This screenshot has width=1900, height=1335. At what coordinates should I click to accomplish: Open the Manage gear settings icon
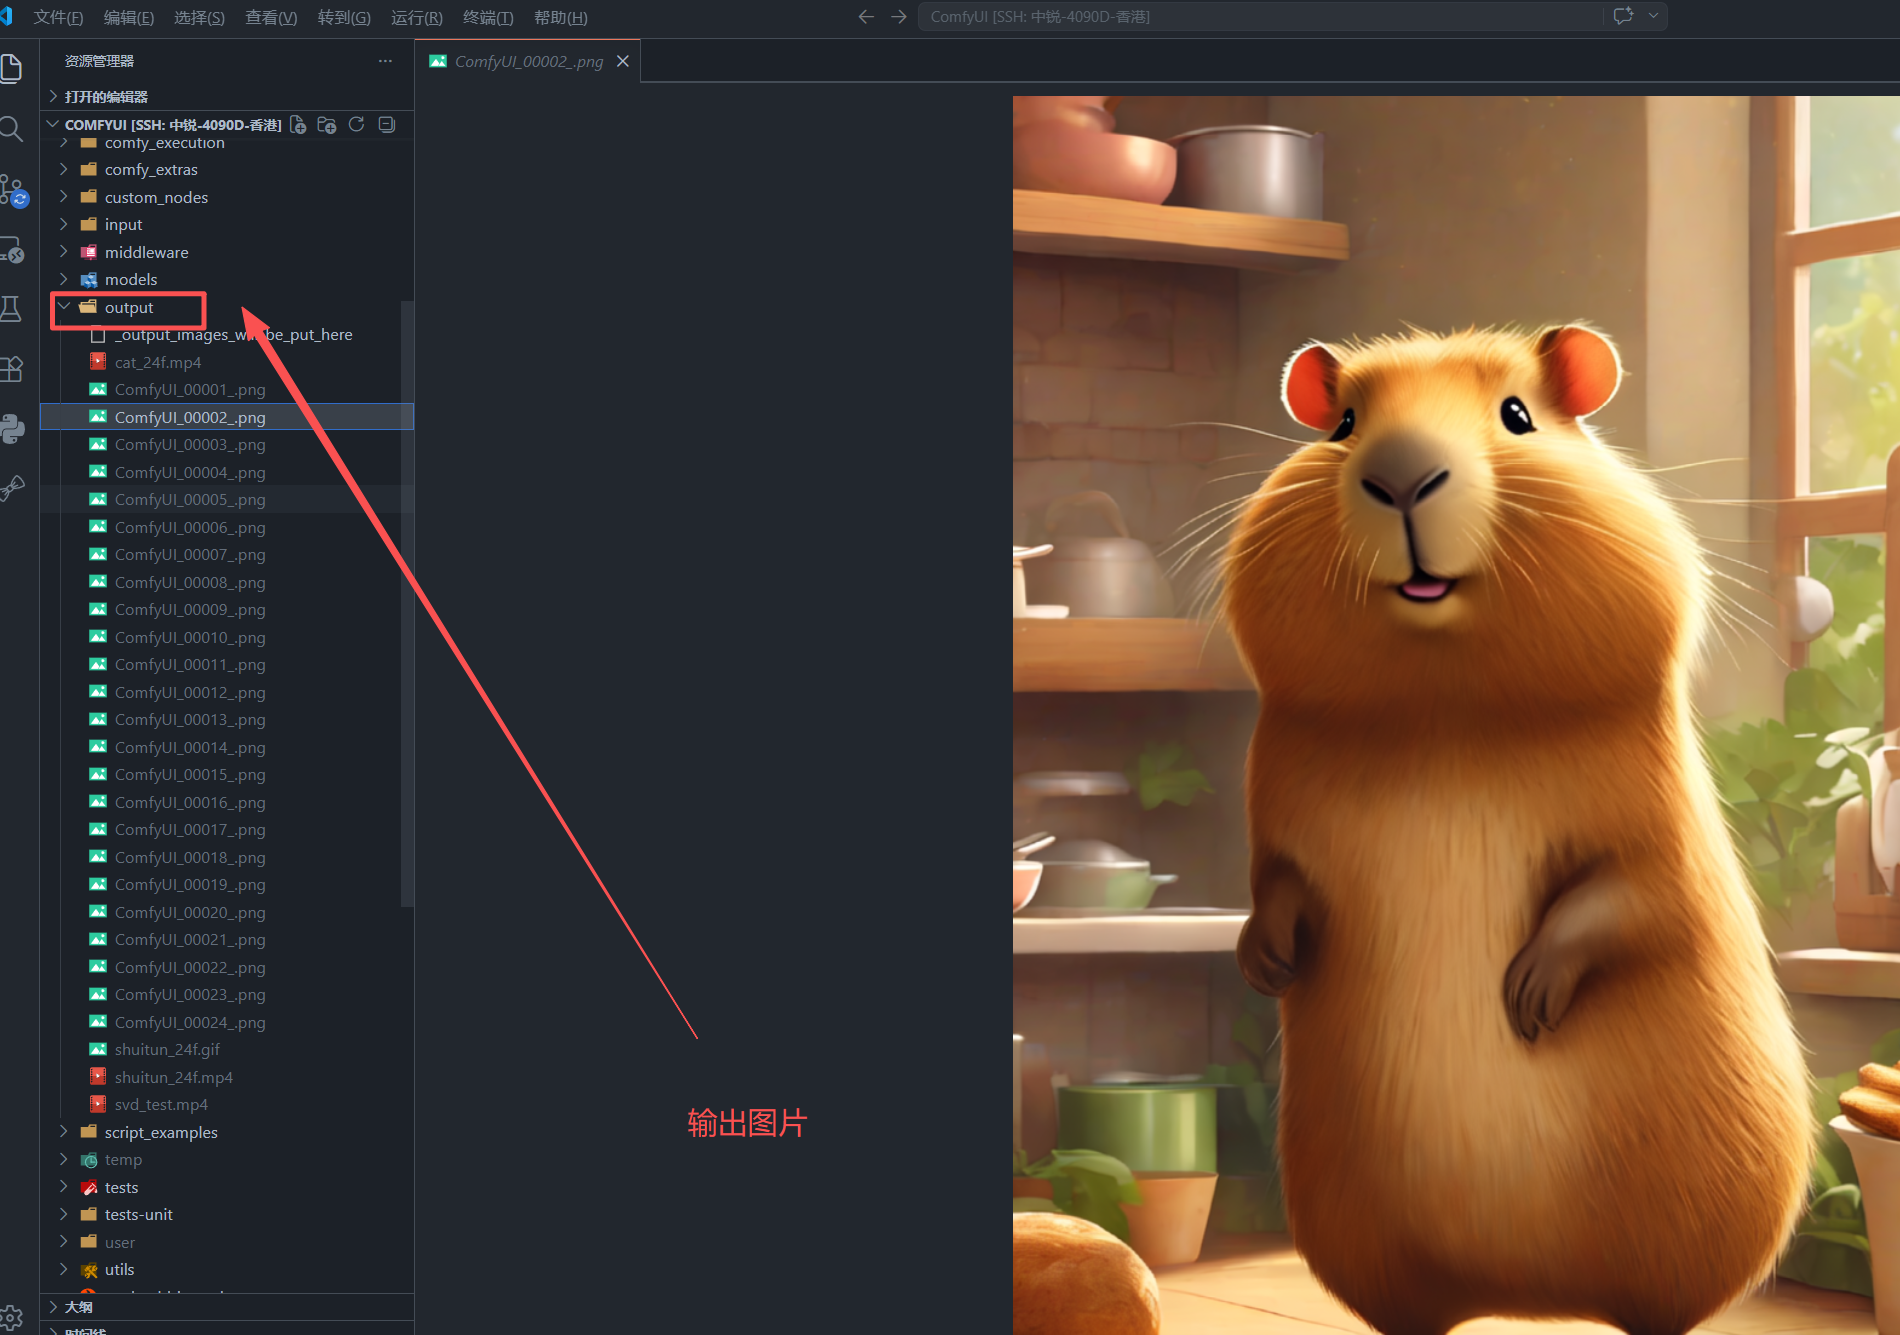point(11,1318)
